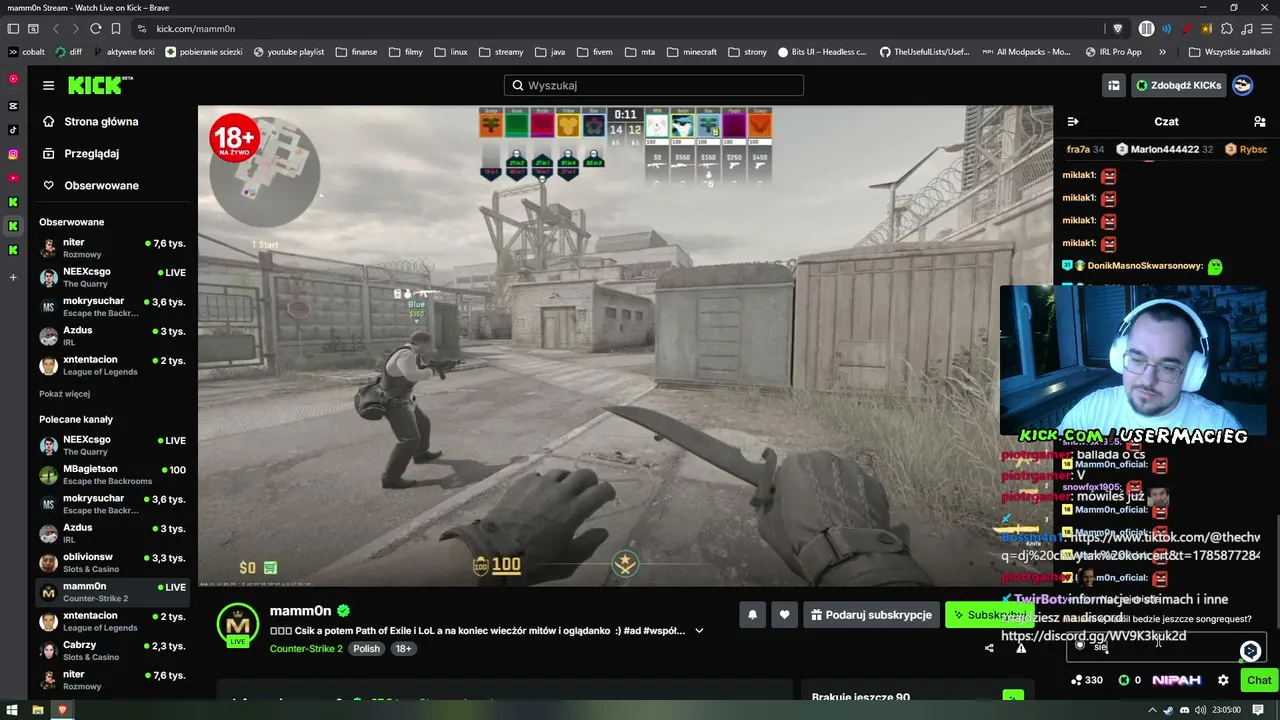
Task: Show hidden system tray icons
Action: click(1153, 710)
